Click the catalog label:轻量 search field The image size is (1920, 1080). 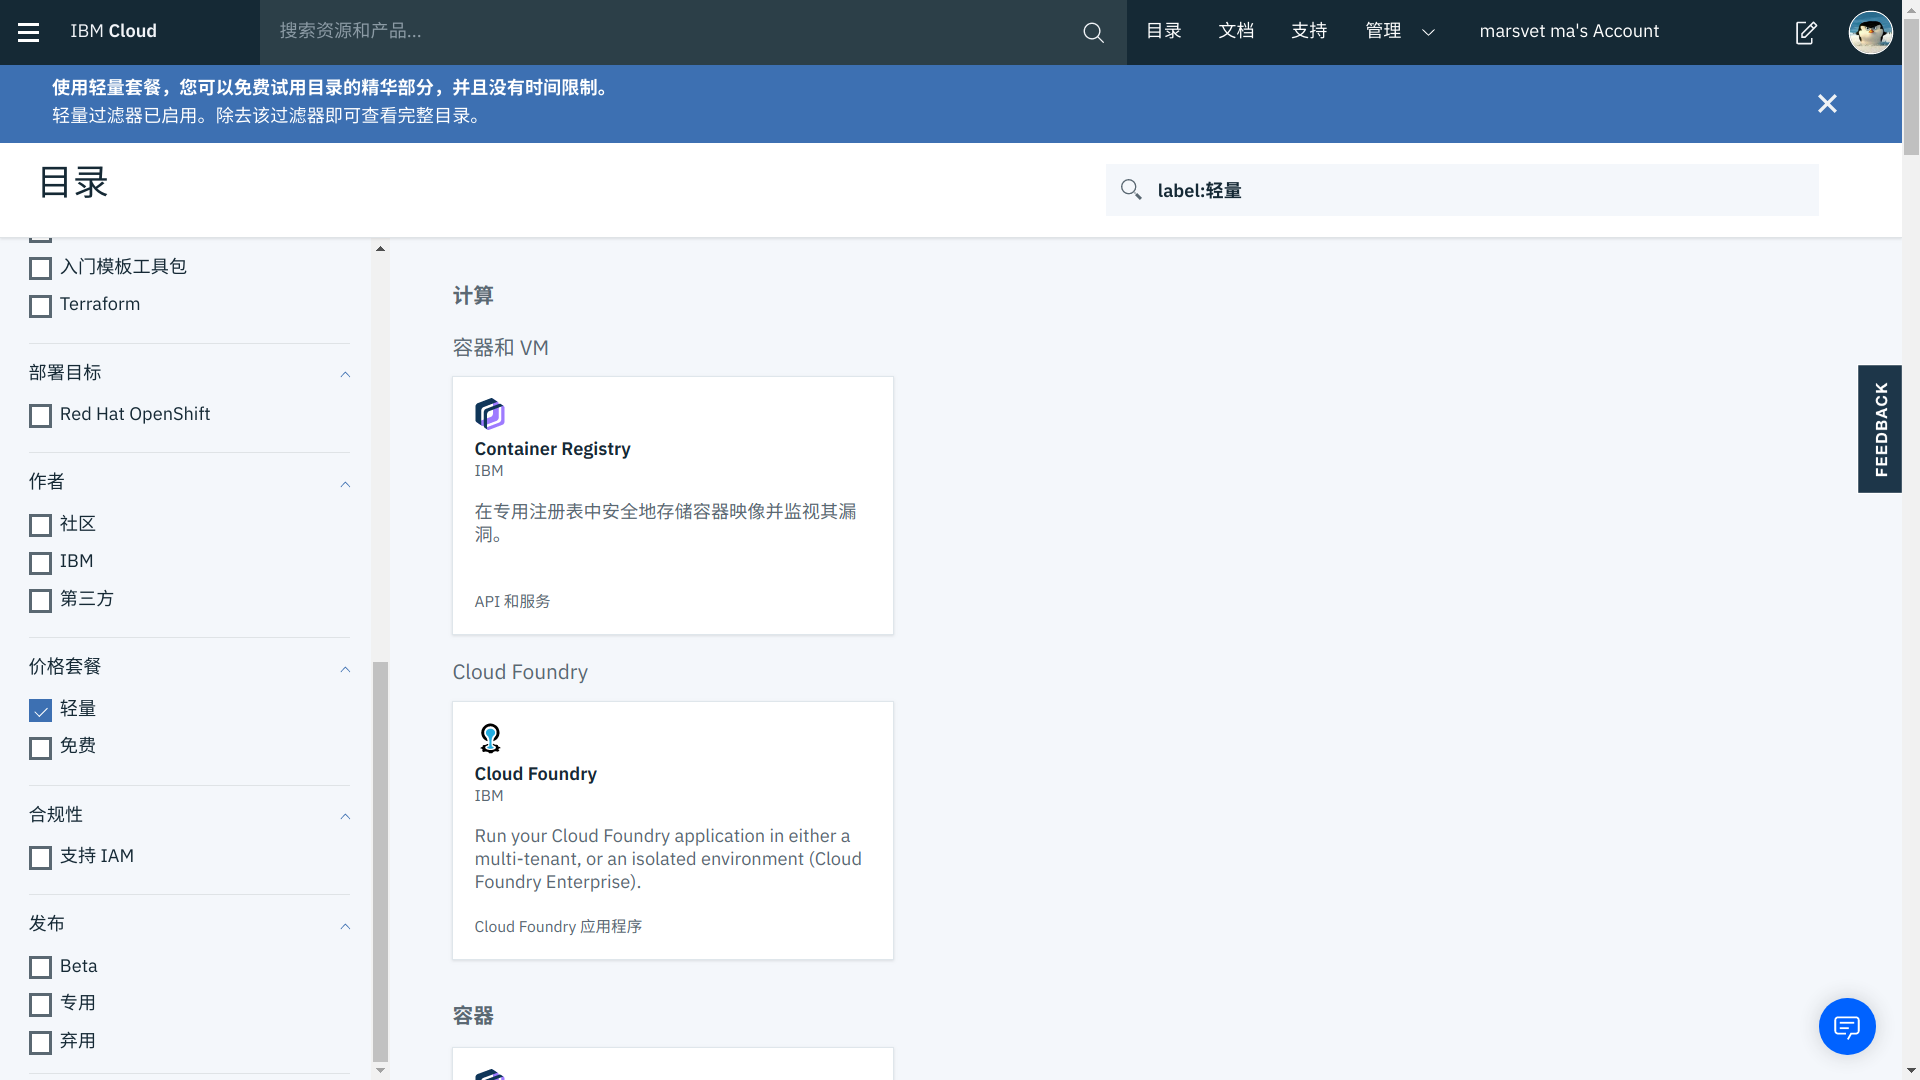(x=1462, y=190)
